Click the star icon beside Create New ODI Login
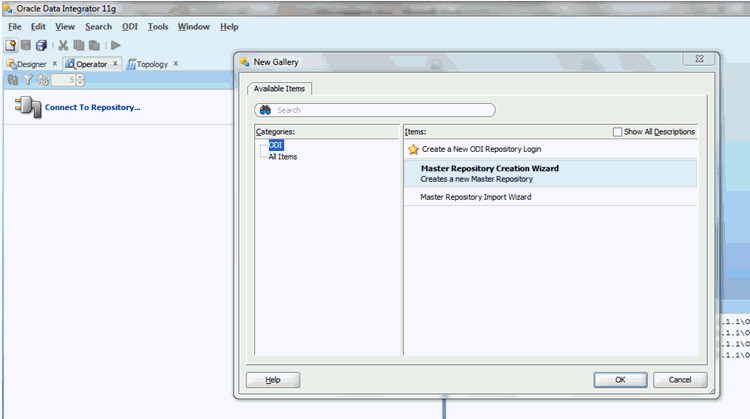750x419 pixels. tap(413, 149)
